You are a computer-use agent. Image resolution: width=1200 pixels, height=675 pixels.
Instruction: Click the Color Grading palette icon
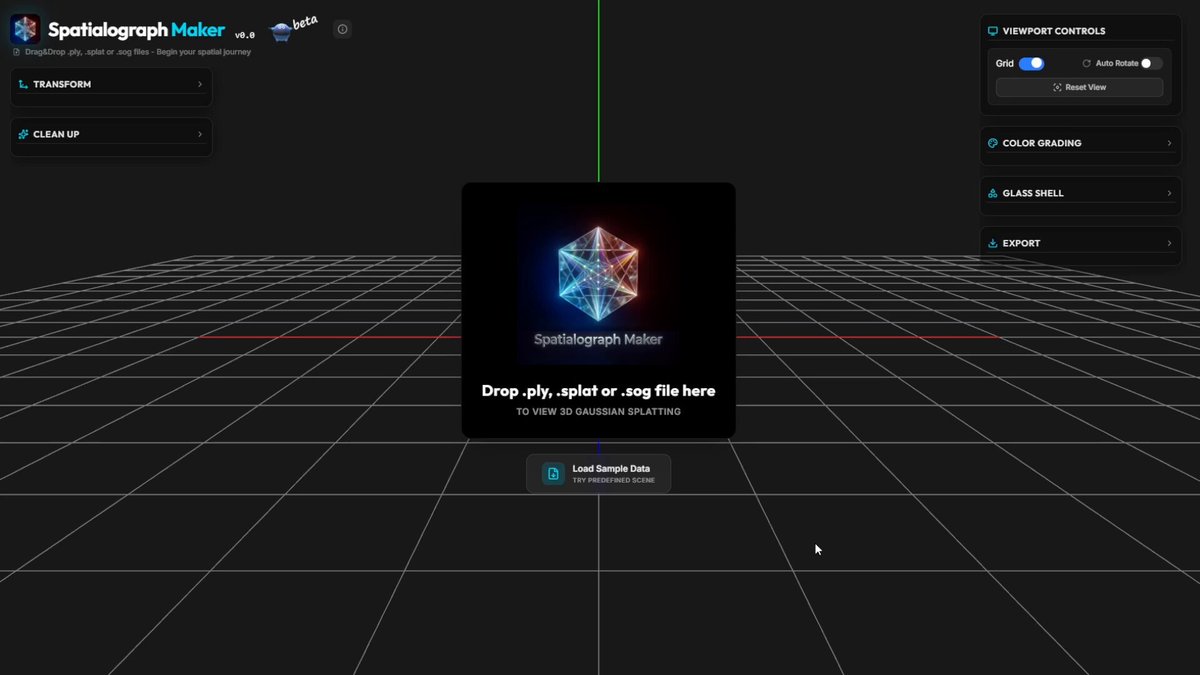[x=992, y=143]
